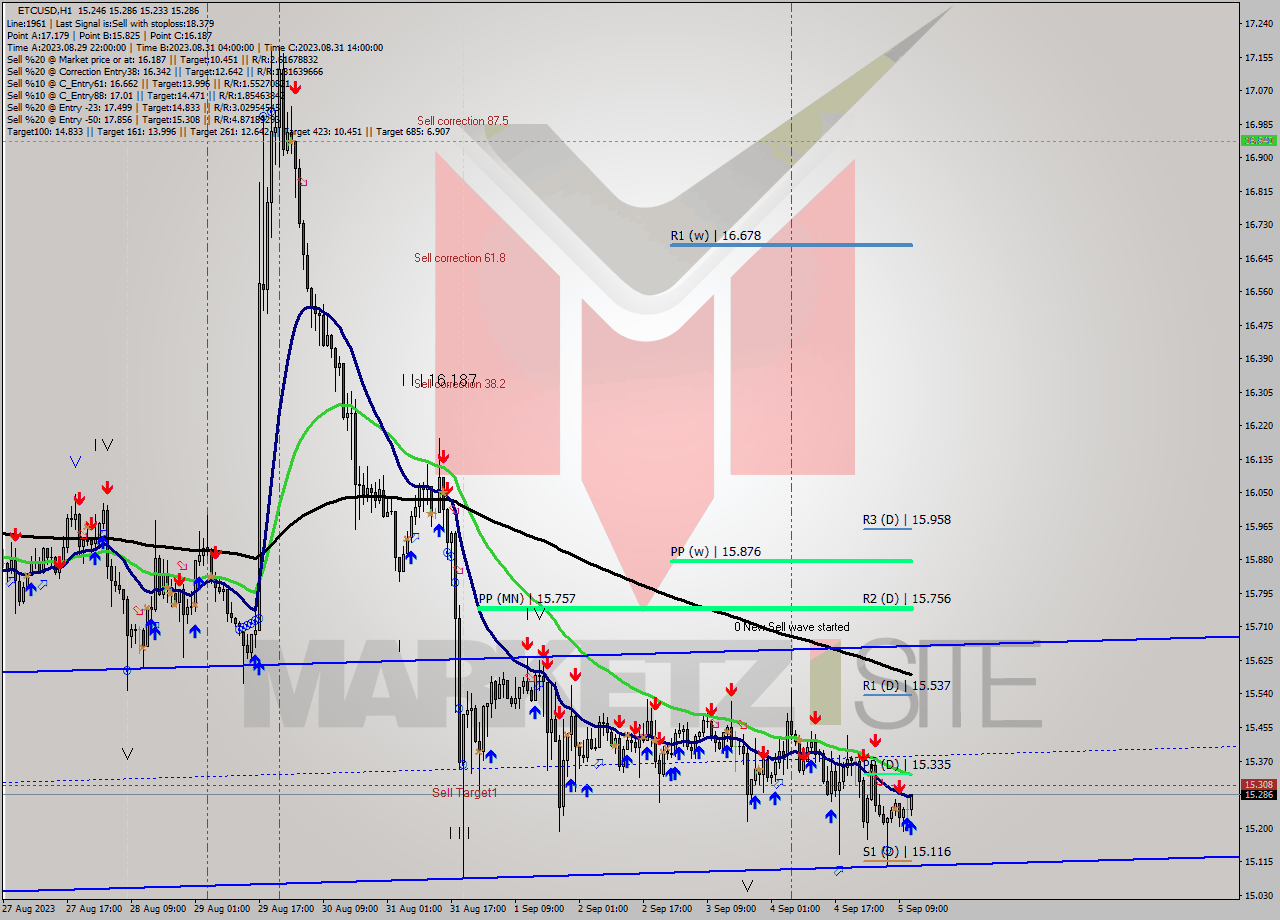This screenshot has width=1280, height=920.
Task: Select the 'R1 (w) | 16.678' resistance label
Action: click(x=716, y=236)
